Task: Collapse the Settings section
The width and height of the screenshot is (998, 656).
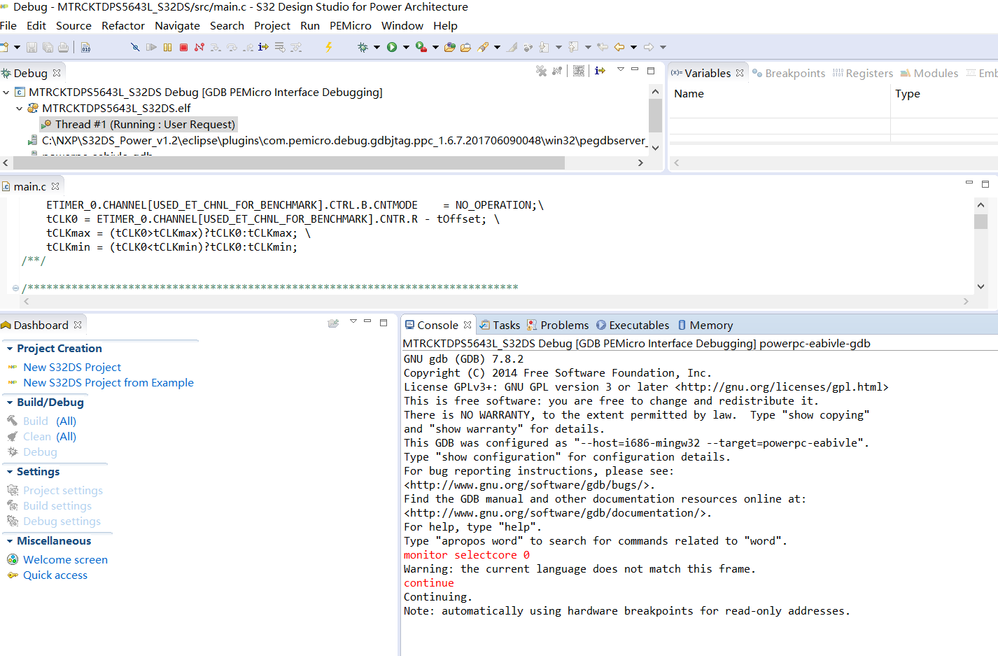Action: [10, 472]
